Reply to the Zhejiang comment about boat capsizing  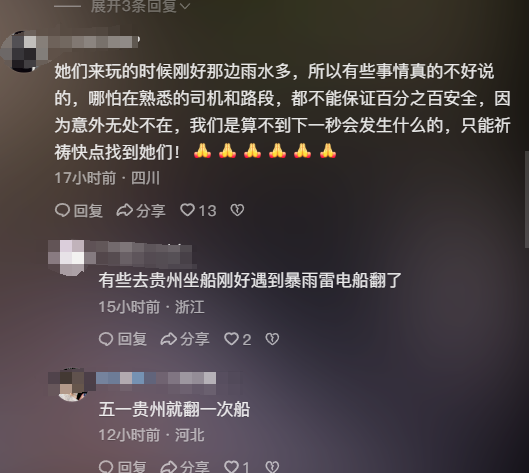[x=123, y=339]
